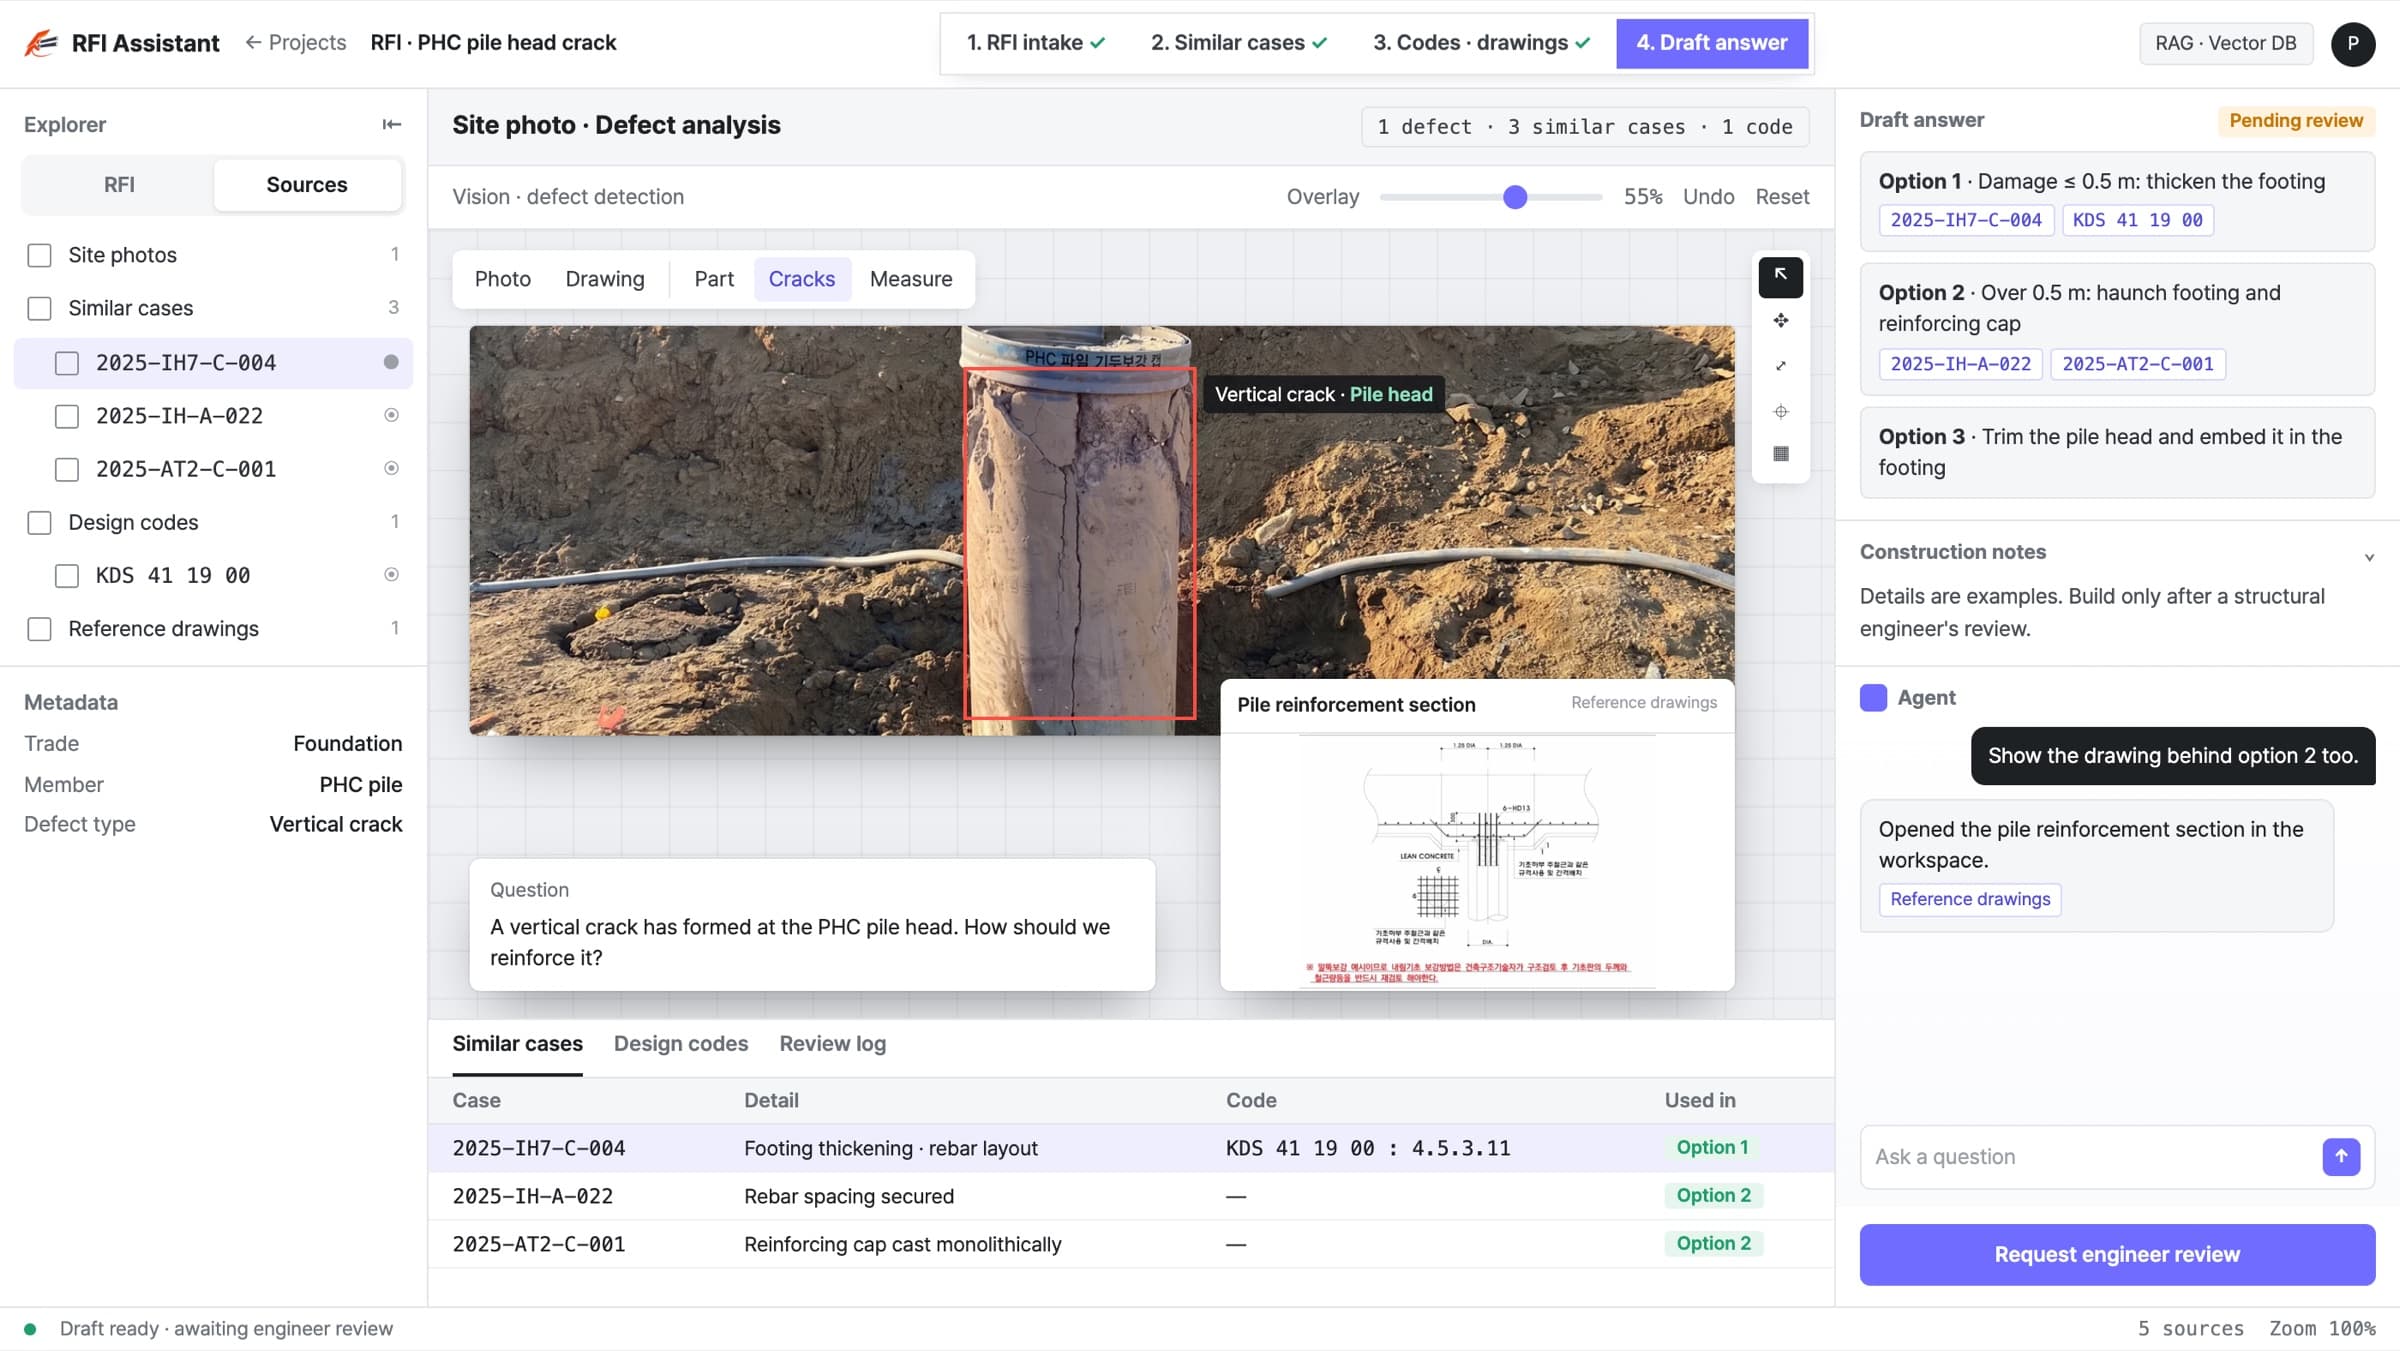
Task: Select the diagonal resize measure tool
Action: [1780, 366]
